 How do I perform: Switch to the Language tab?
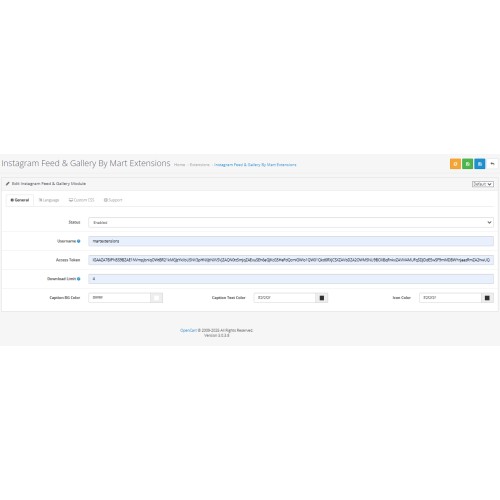pos(49,200)
